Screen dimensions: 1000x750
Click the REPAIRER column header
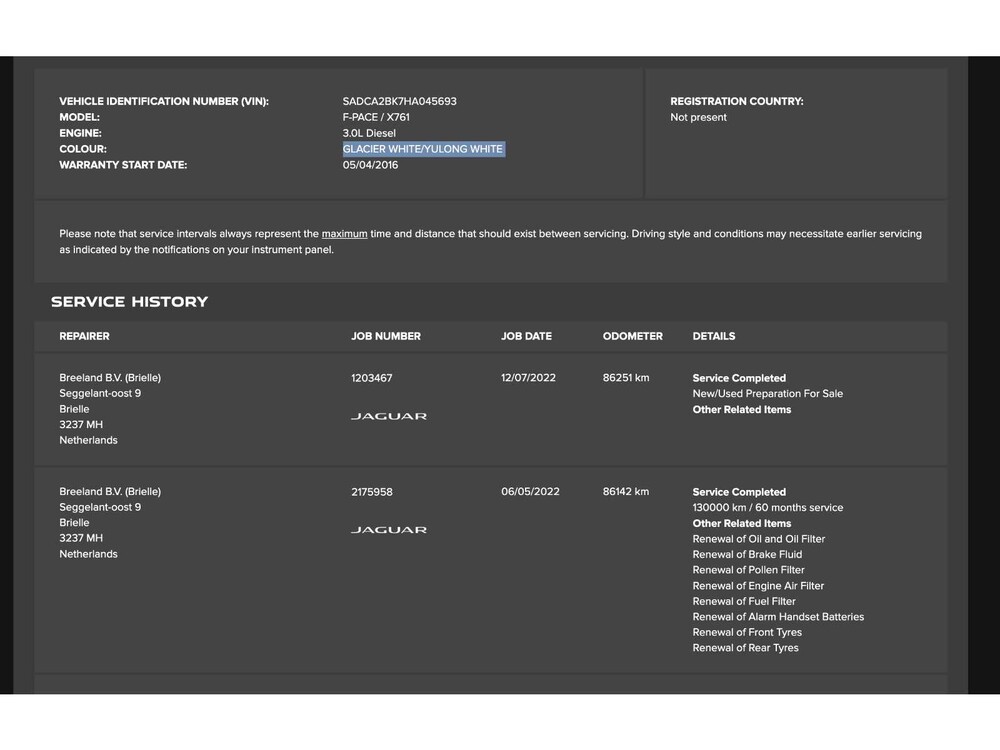[84, 336]
